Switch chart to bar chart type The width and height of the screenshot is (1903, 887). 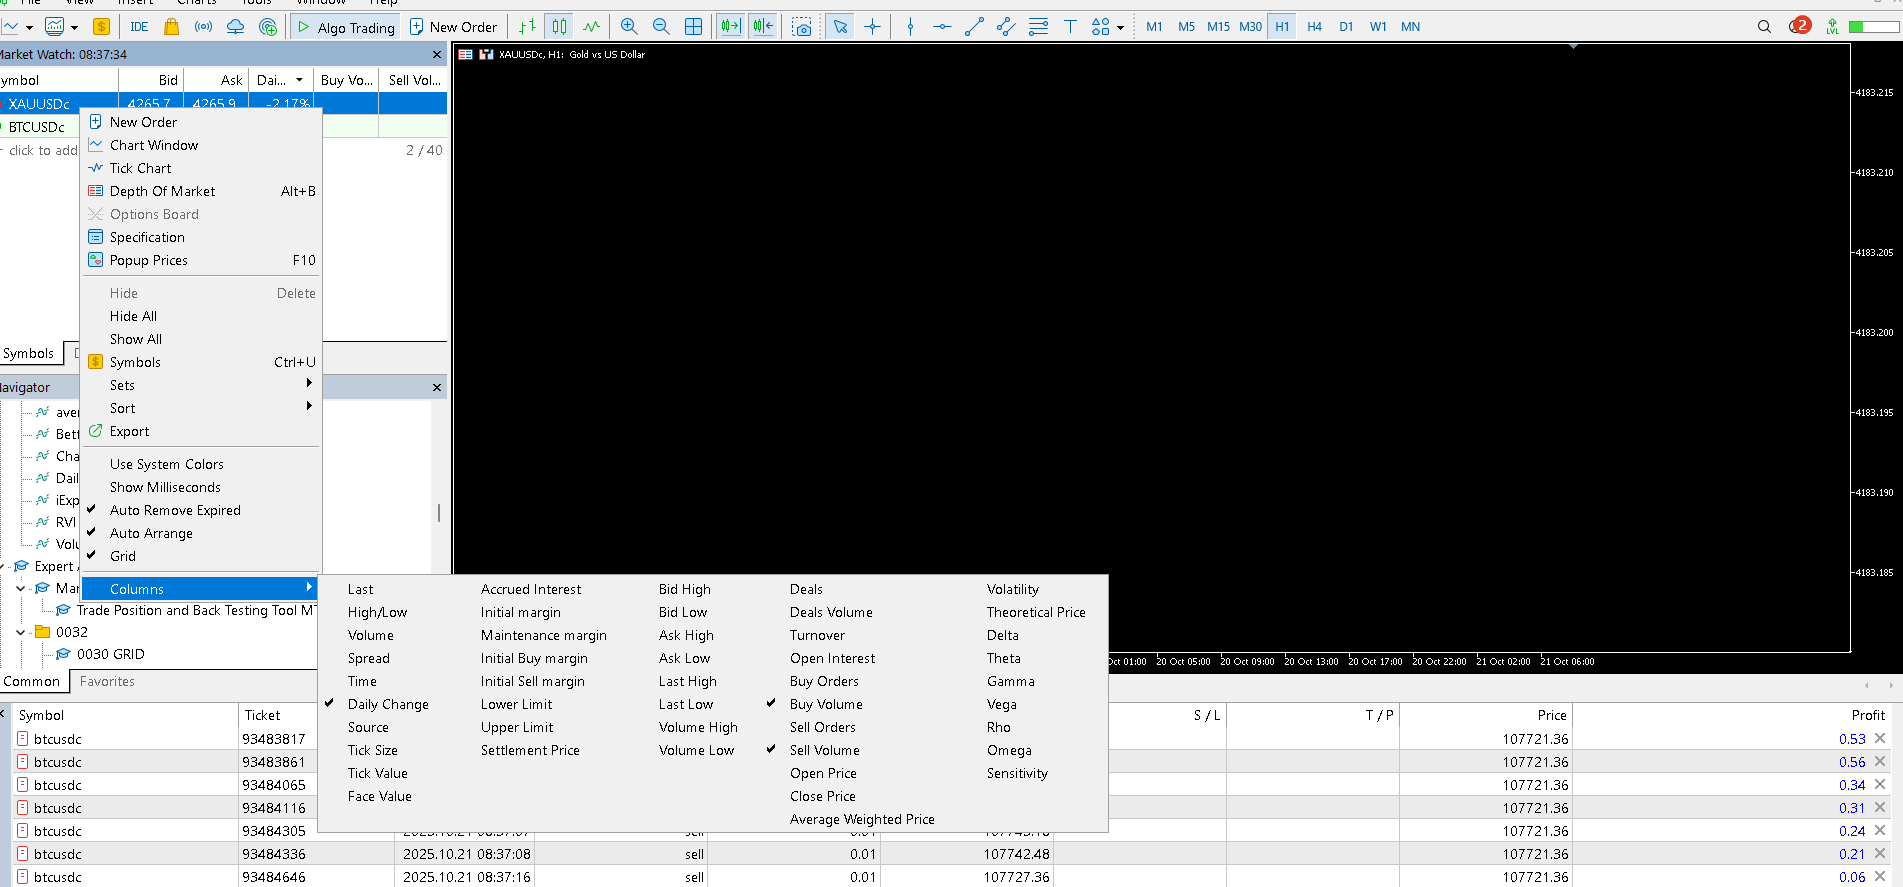coord(527,27)
